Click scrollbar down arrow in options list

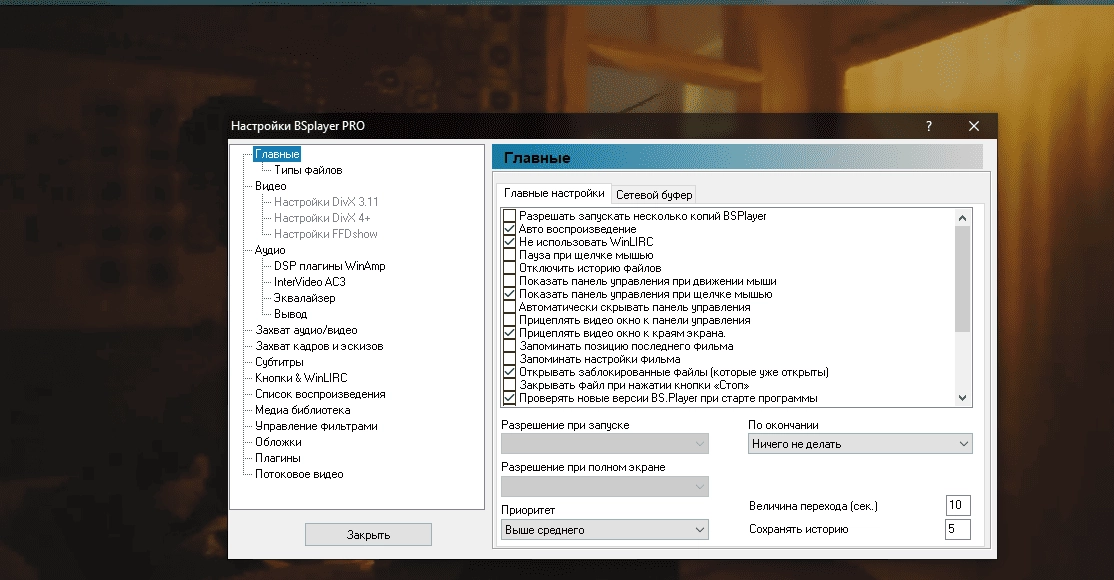coord(963,398)
